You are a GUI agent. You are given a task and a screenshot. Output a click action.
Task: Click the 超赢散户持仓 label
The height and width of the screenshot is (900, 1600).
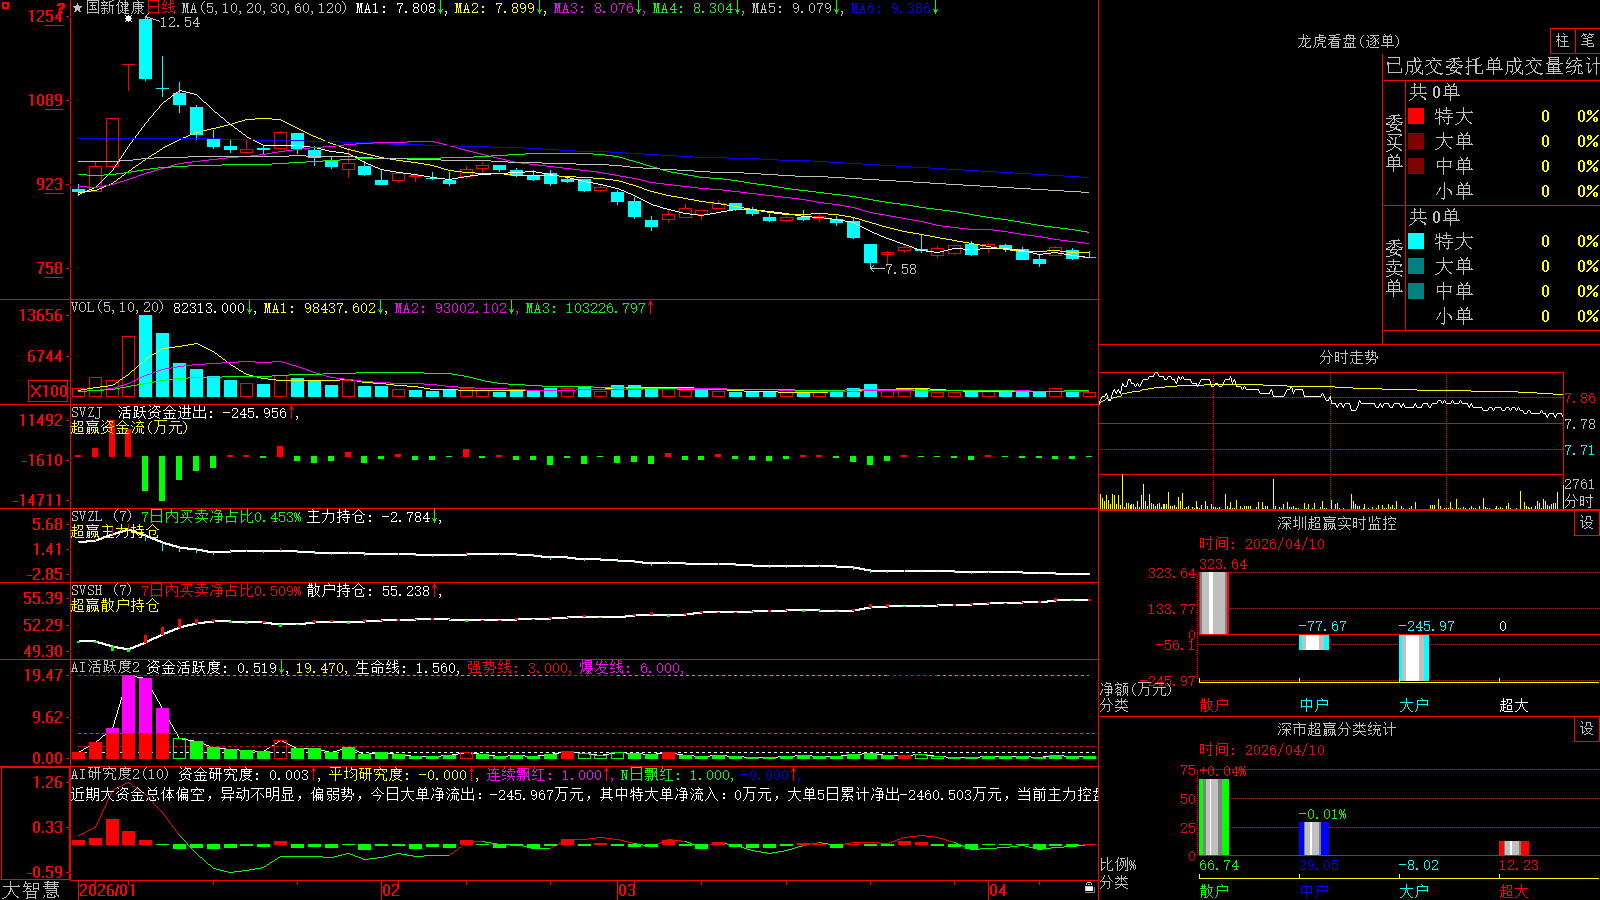115,606
